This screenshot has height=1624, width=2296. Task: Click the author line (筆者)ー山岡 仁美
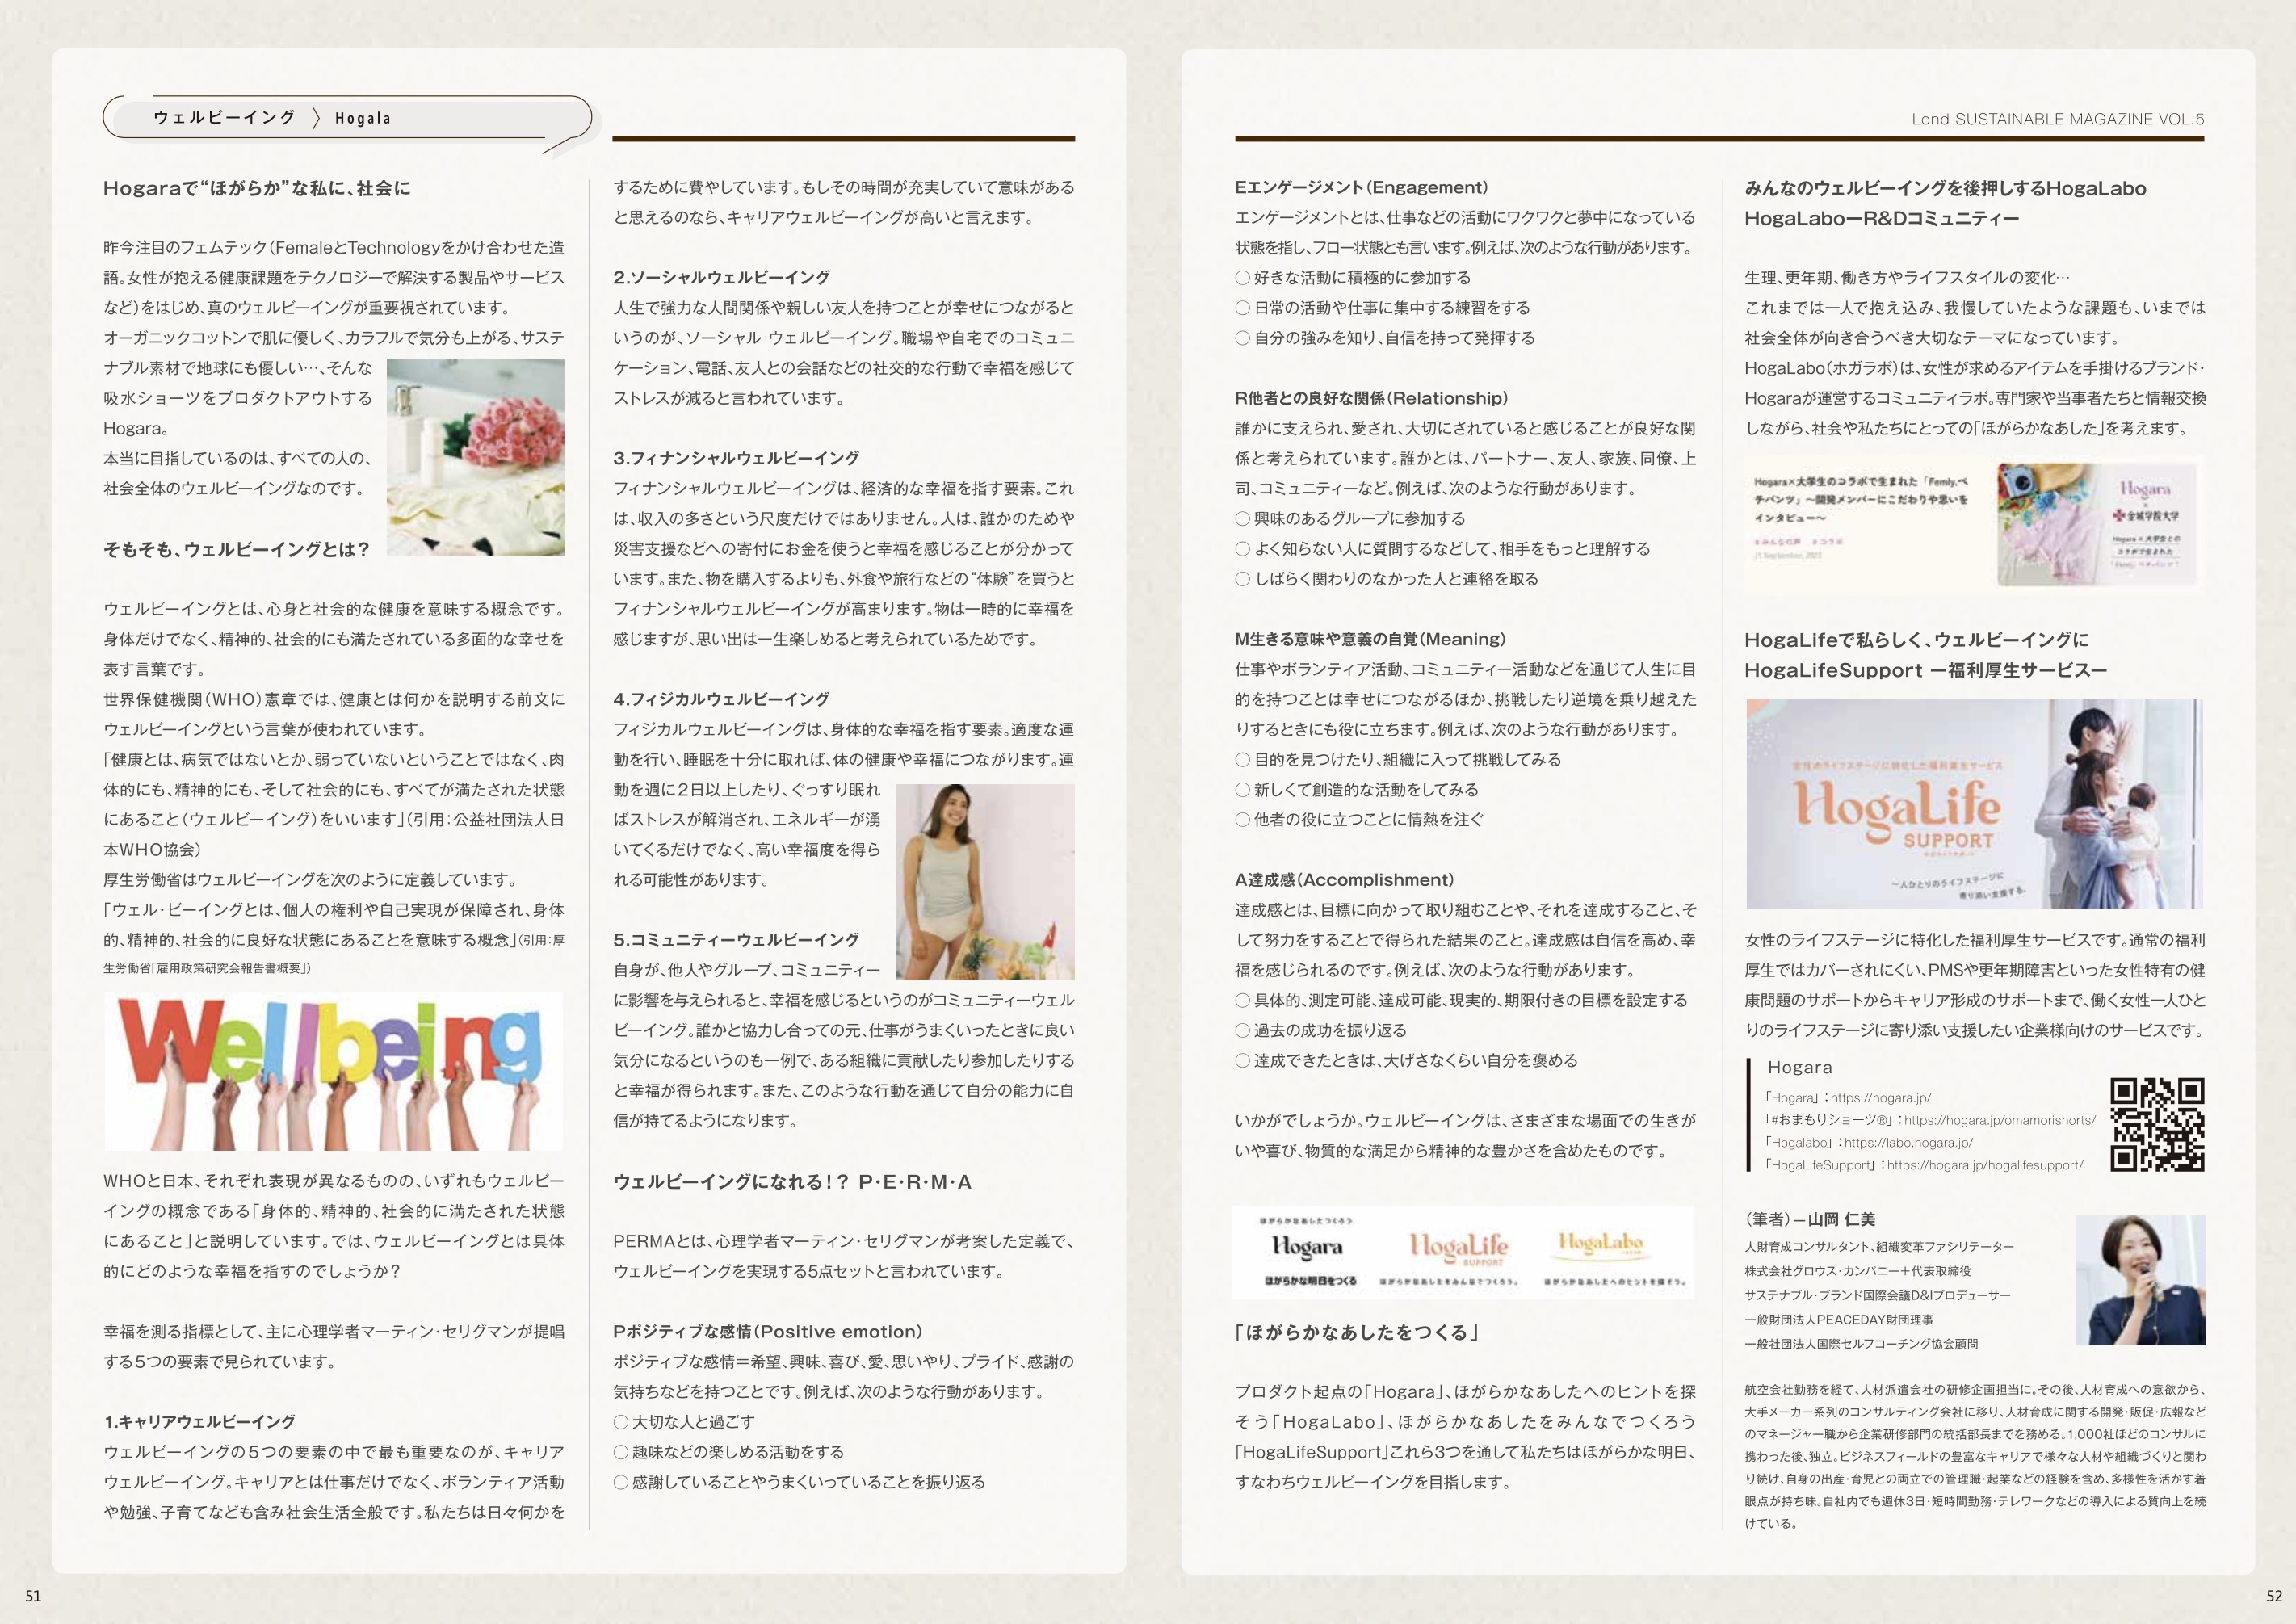tap(1810, 1220)
